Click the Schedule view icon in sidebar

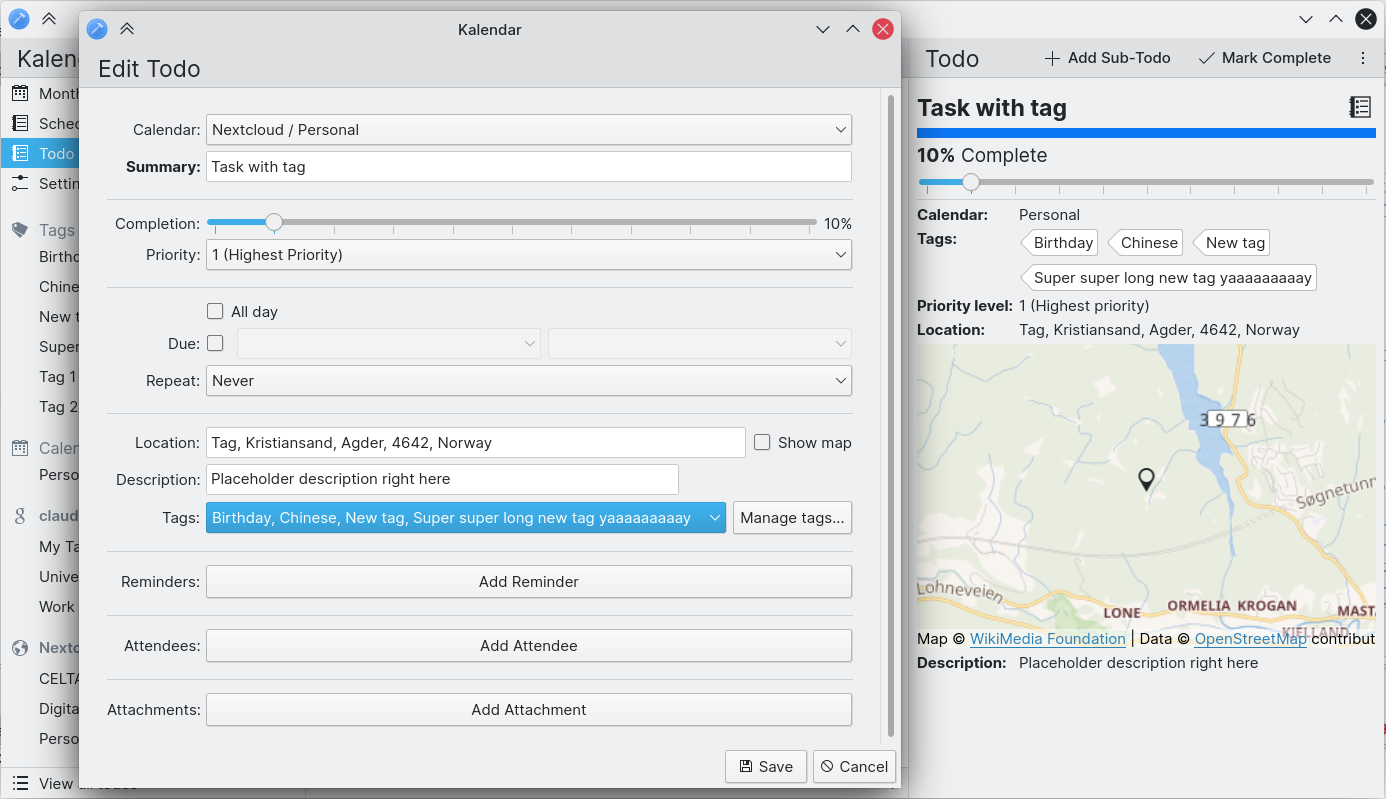pos(20,123)
